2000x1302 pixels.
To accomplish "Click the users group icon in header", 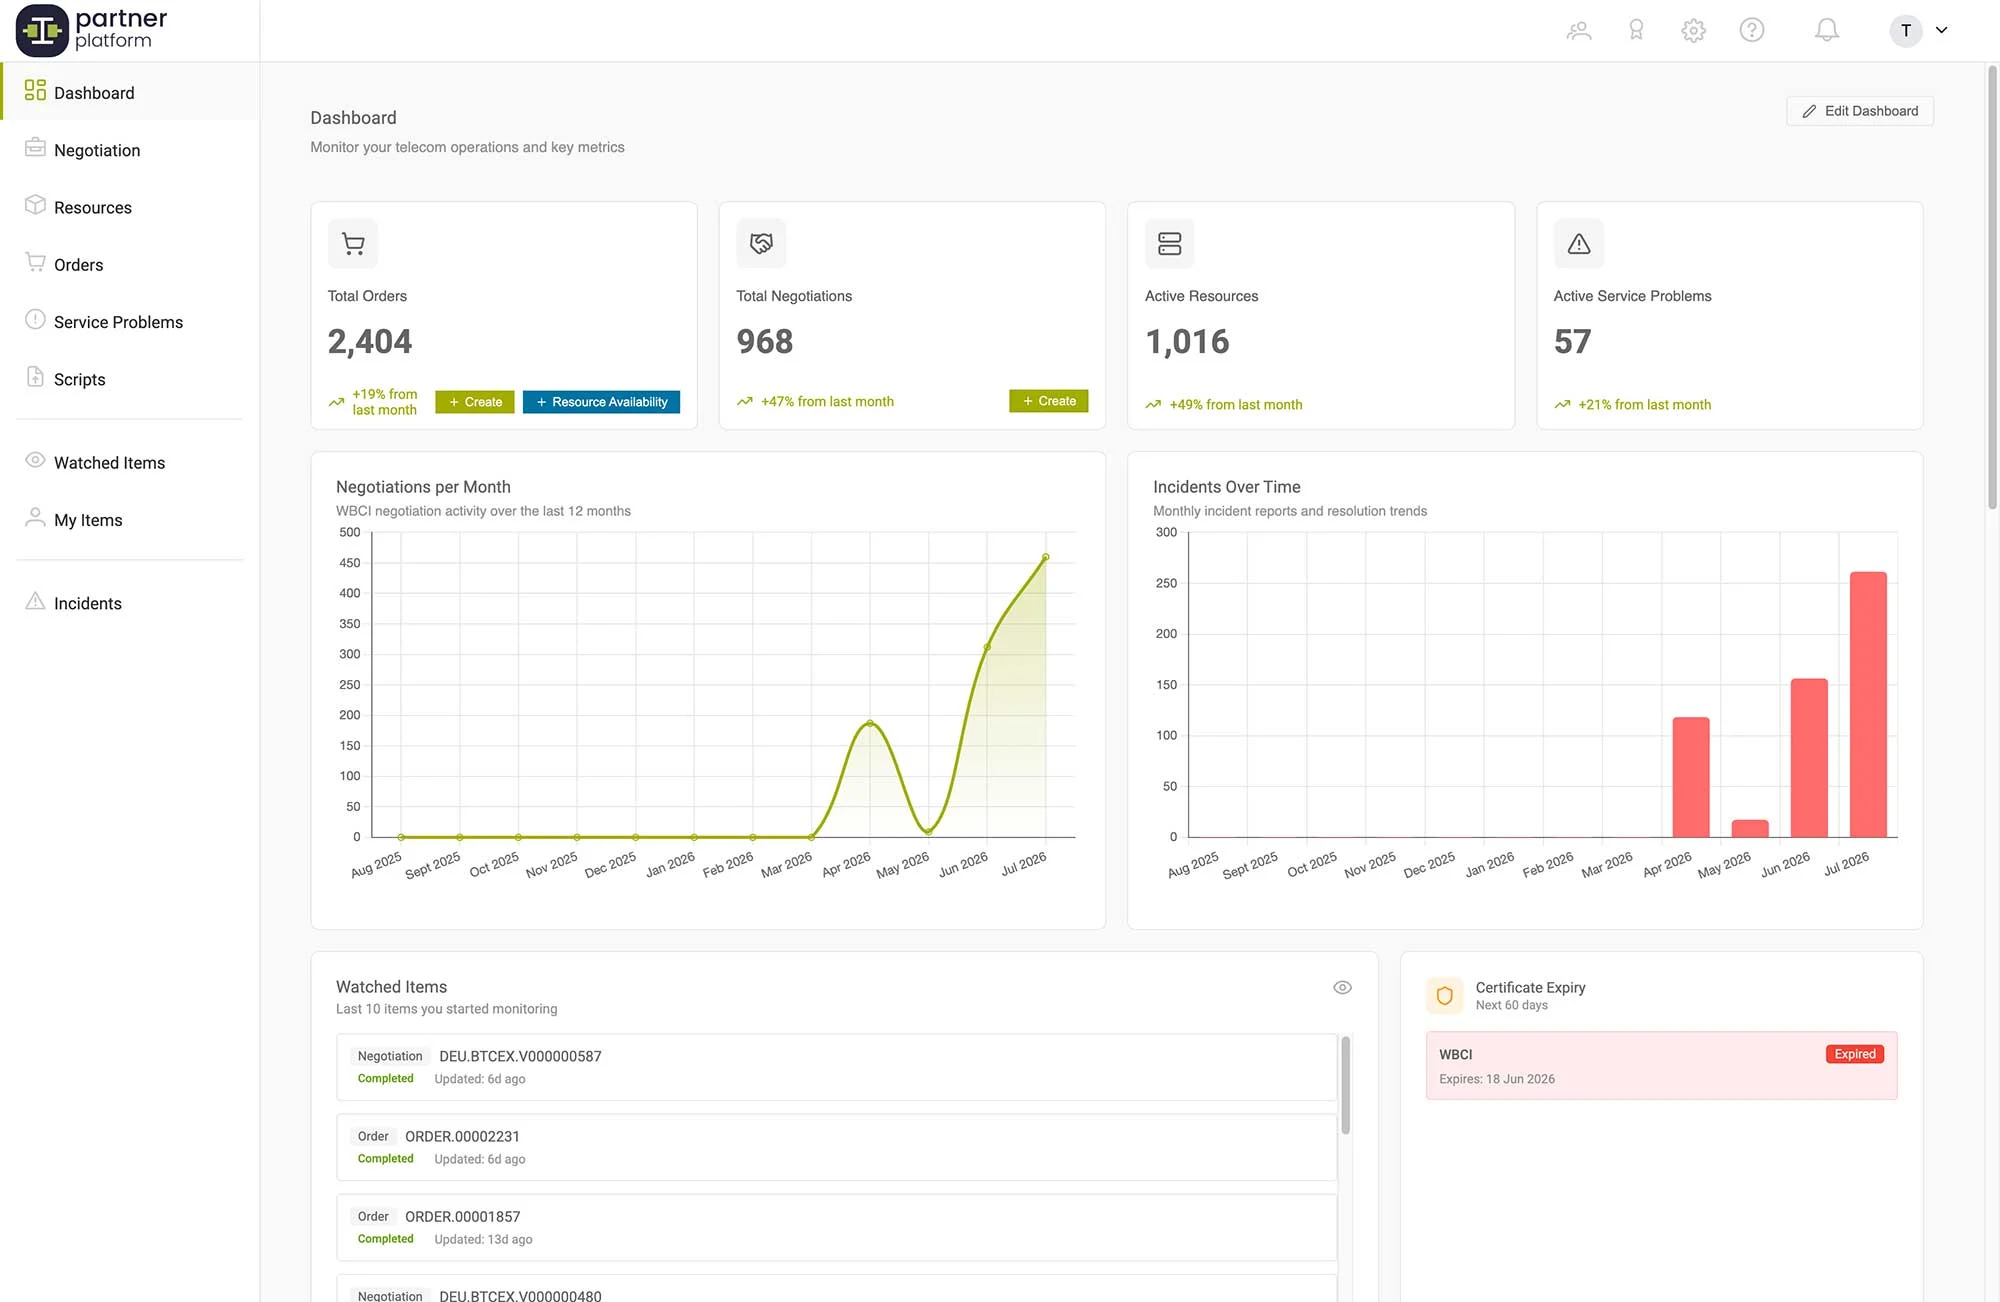I will 1578,30.
